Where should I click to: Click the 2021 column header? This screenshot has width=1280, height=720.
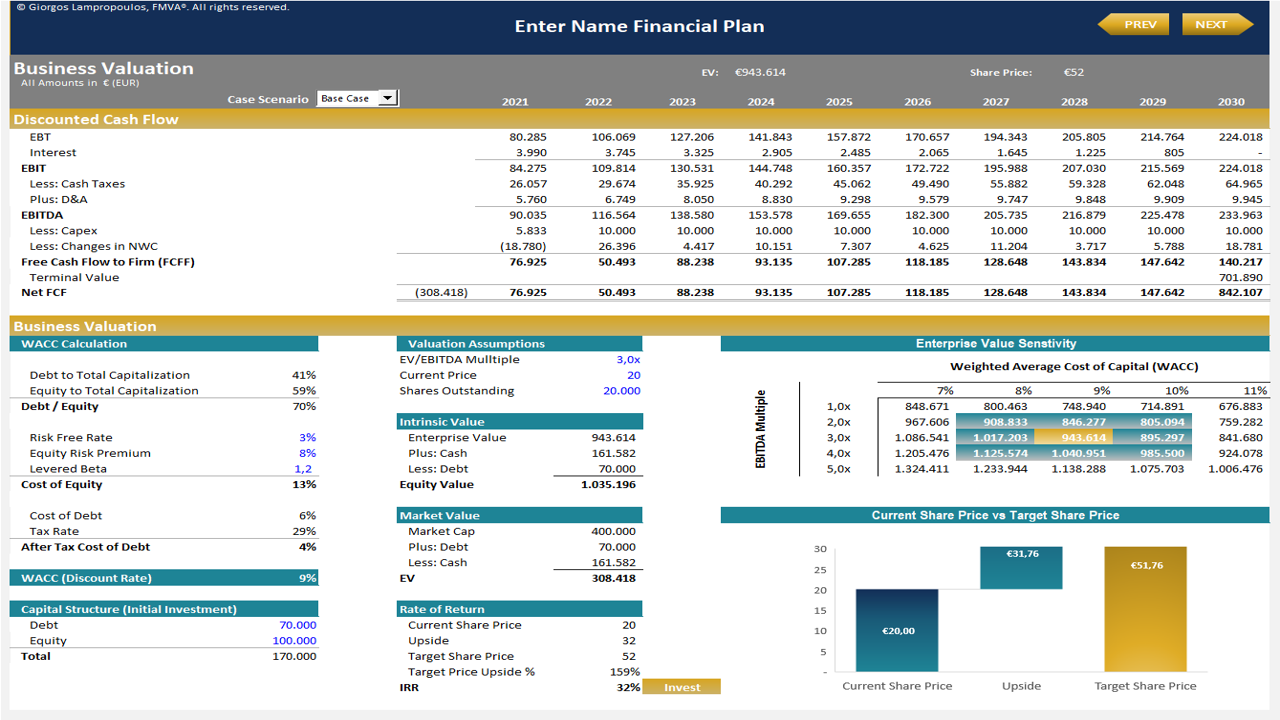tap(515, 101)
